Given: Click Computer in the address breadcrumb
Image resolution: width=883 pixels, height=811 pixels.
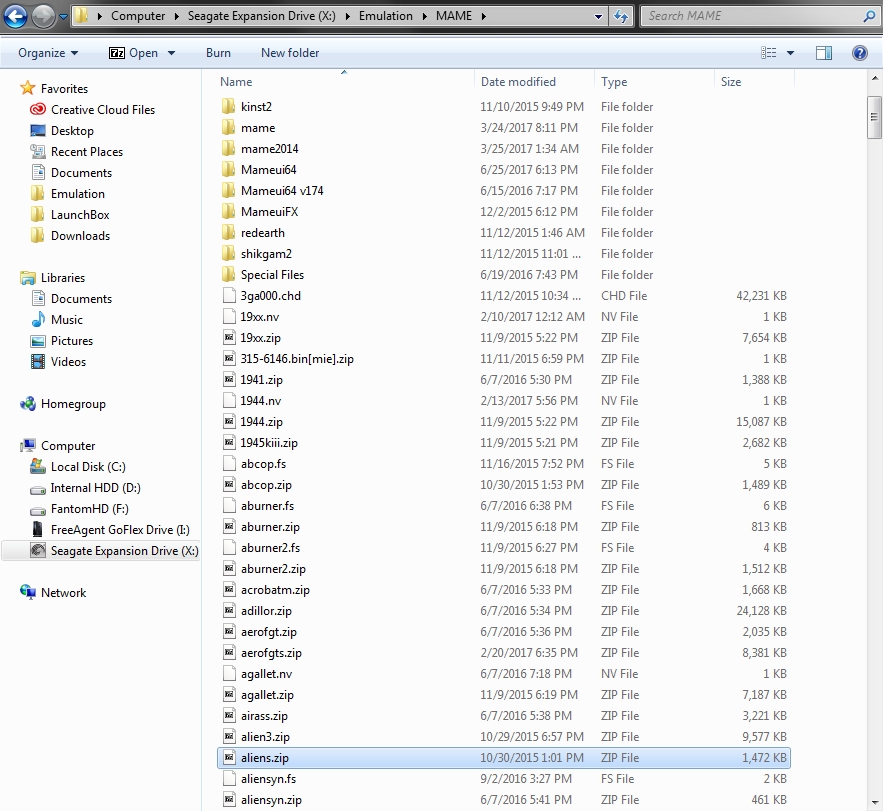Looking at the screenshot, I should tap(138, 16).
